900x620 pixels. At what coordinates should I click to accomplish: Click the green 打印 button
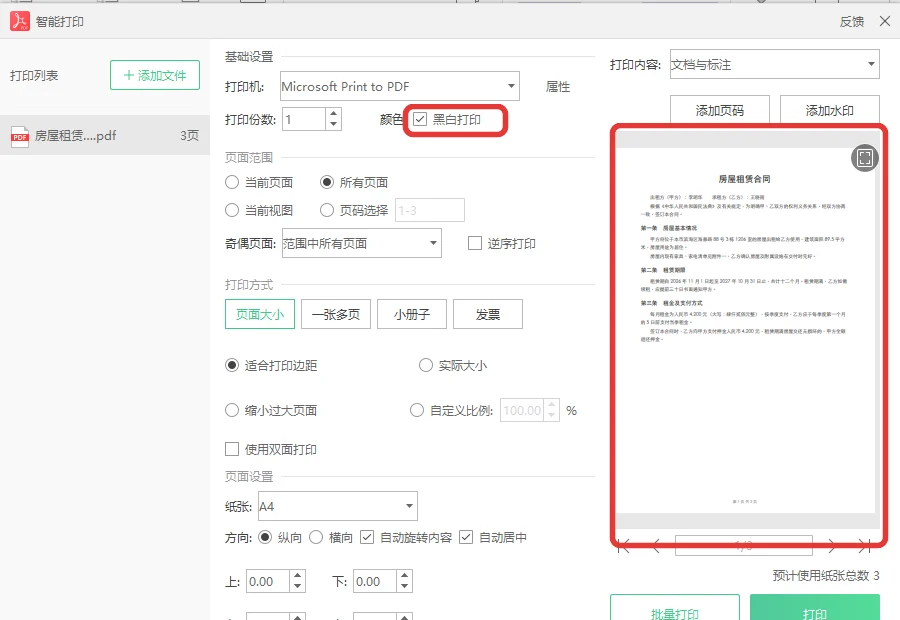coord(815,609)
